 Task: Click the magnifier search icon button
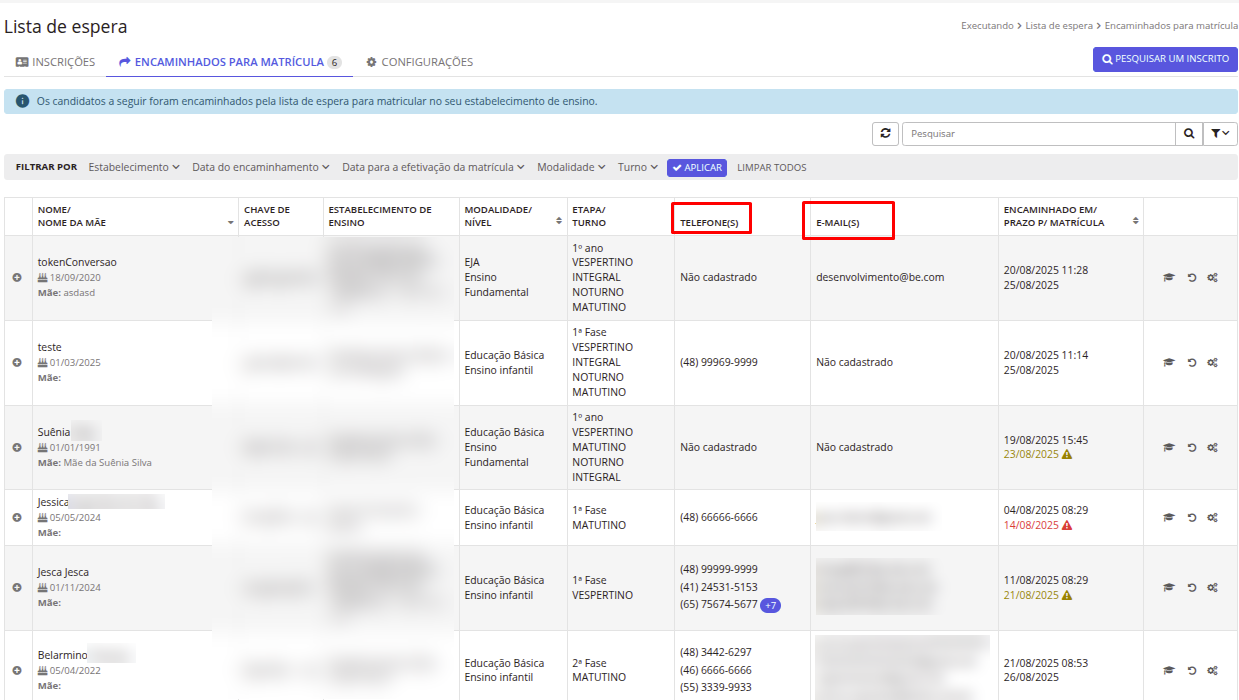pos(1188,133)
